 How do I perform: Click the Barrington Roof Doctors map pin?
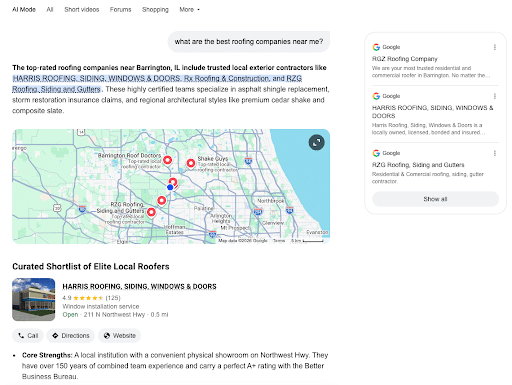pos(167,160)
